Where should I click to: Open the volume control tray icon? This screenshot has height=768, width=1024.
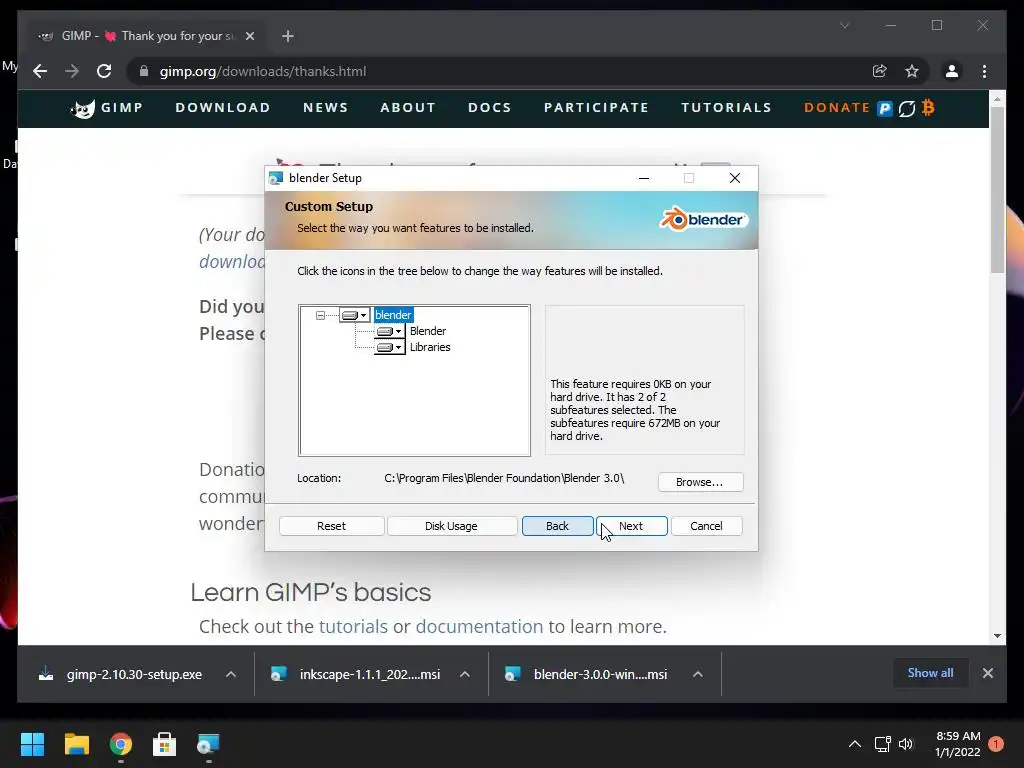click(x=906, y=744)
